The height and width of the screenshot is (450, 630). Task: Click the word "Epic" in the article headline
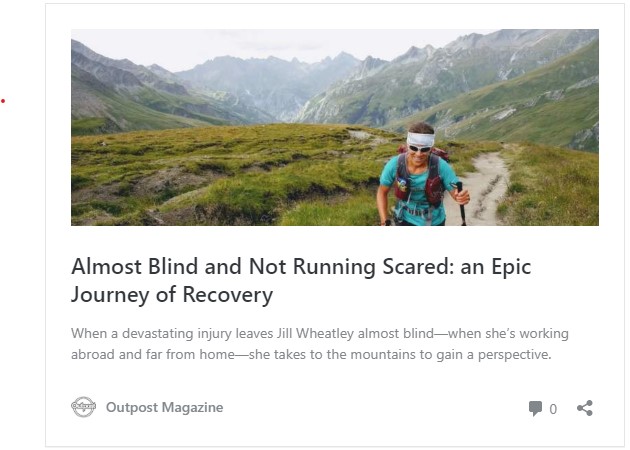pyautogui.click(x=508, y=267)
